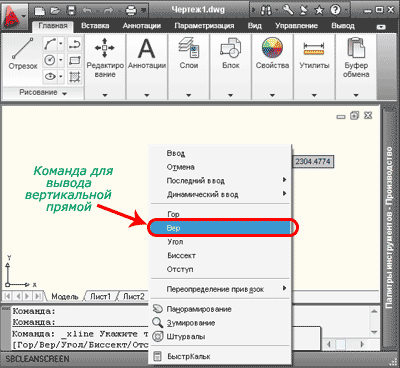Click the Блок icon
The height and width of the screenshot is (368, 400).
231,48
